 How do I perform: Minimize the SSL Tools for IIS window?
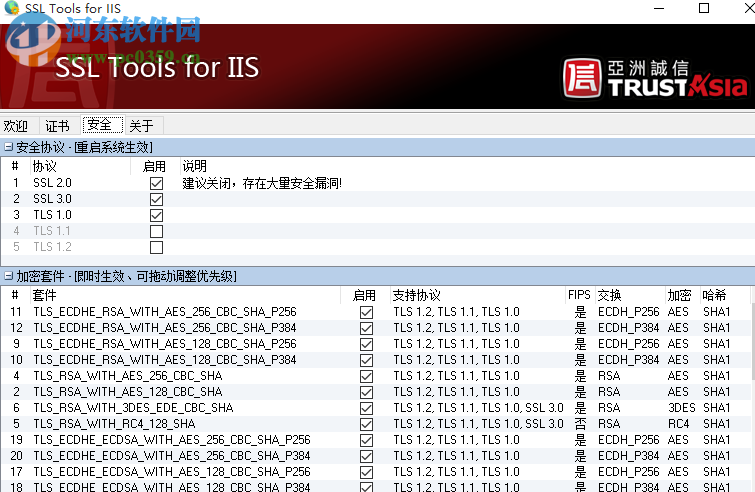[659, 8]
